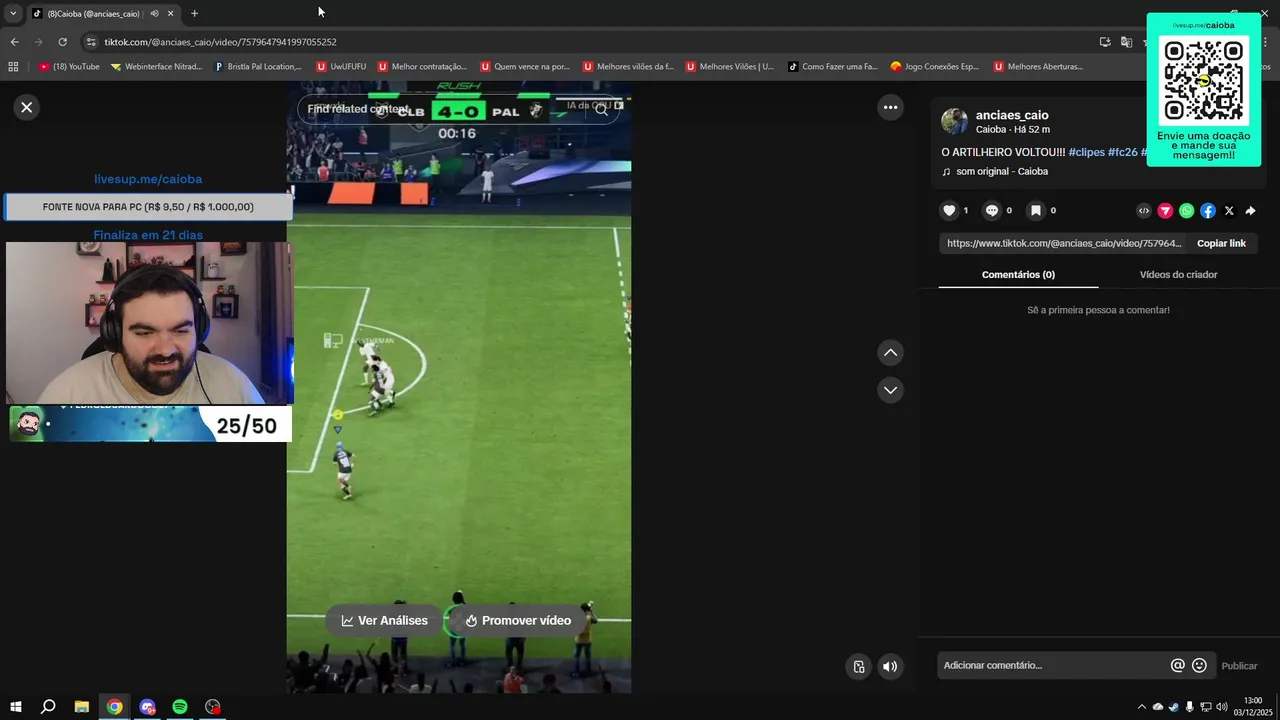Image resolution: width=1280 pixels, height=720 pixels.
Task: Click the Promover vídeo button
Action: [x=518, y=620]
